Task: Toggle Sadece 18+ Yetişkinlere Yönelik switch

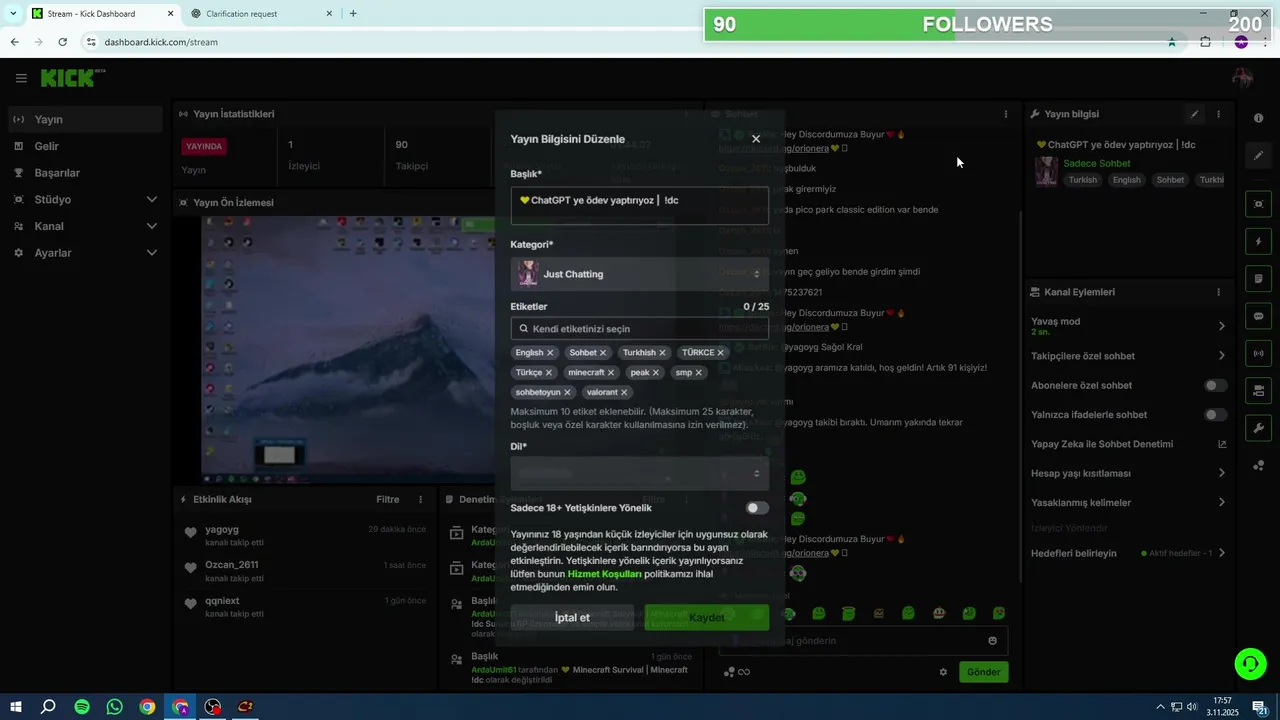Action: (757, 508)
